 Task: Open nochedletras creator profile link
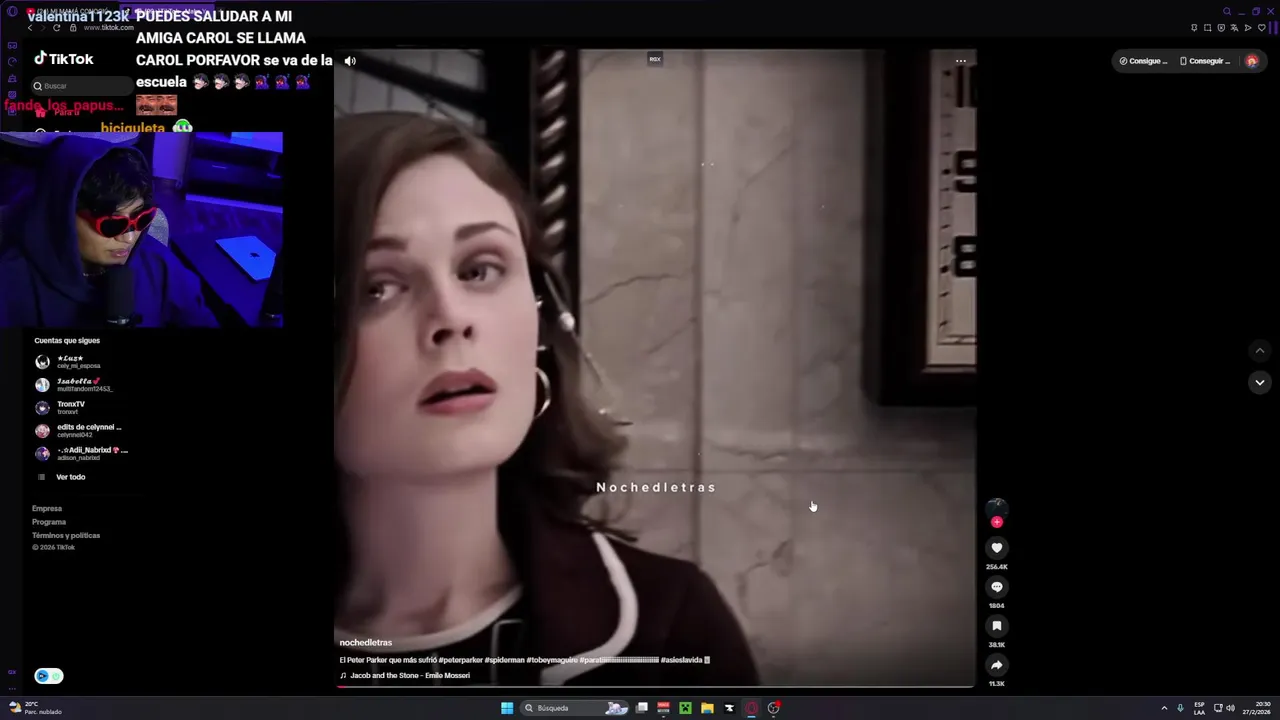366,642
